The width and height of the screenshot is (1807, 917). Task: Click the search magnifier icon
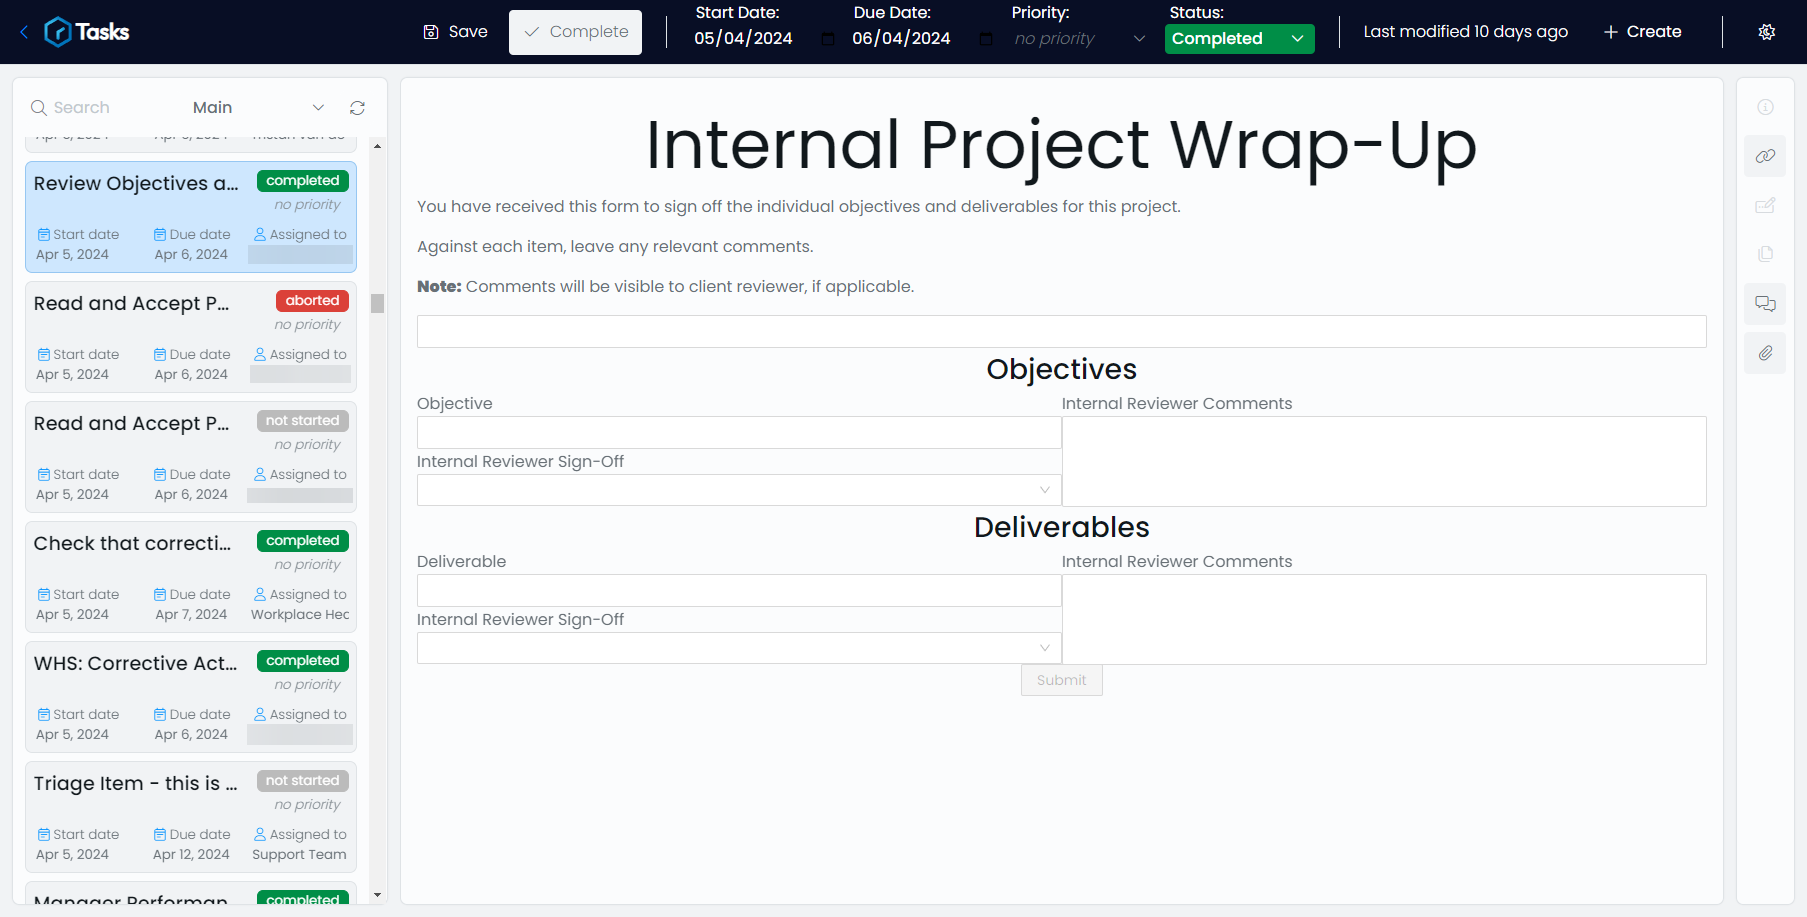tap(39, 108)
